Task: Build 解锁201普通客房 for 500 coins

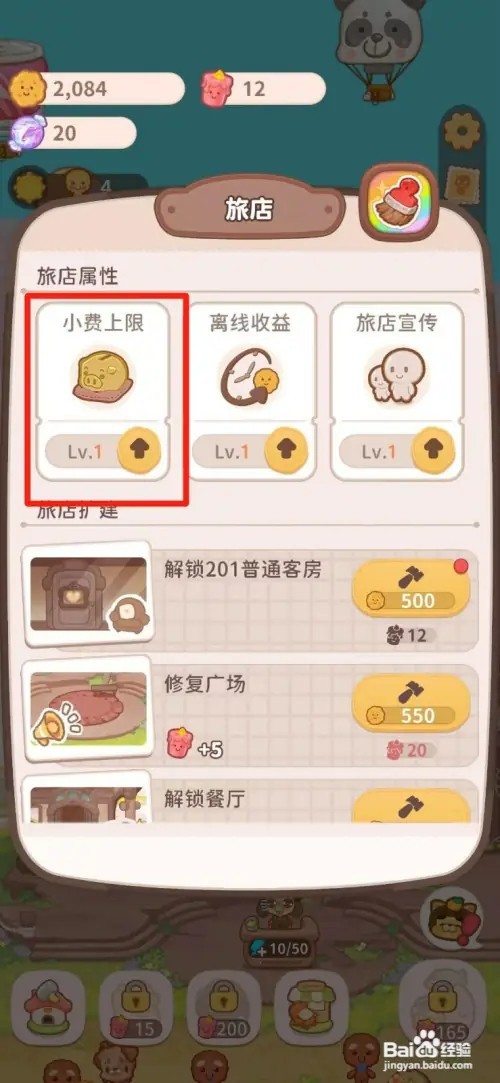Action: (411, 589)
